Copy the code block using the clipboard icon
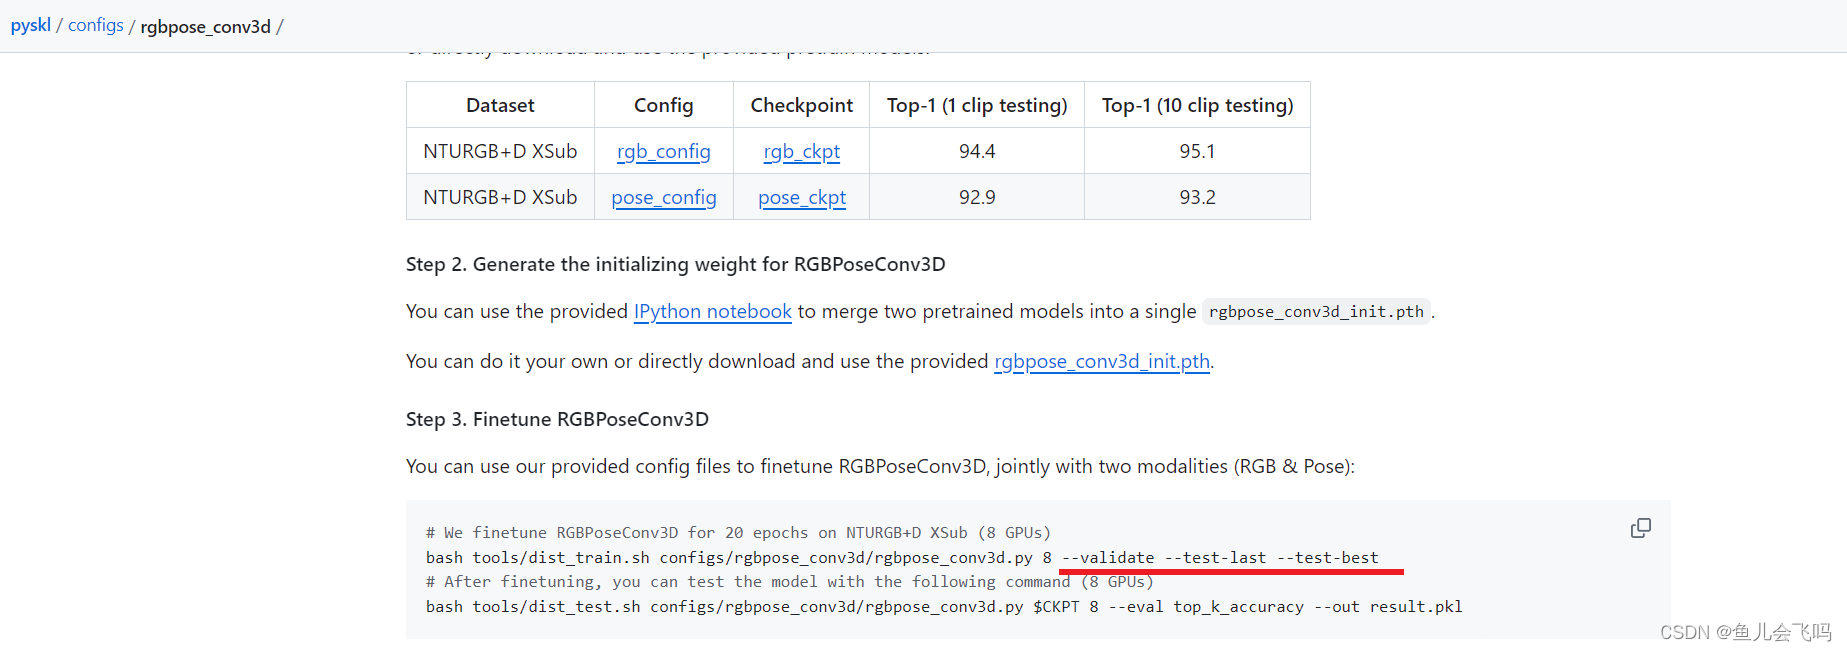1847x651 pixels. click(x=1640, y=527)
